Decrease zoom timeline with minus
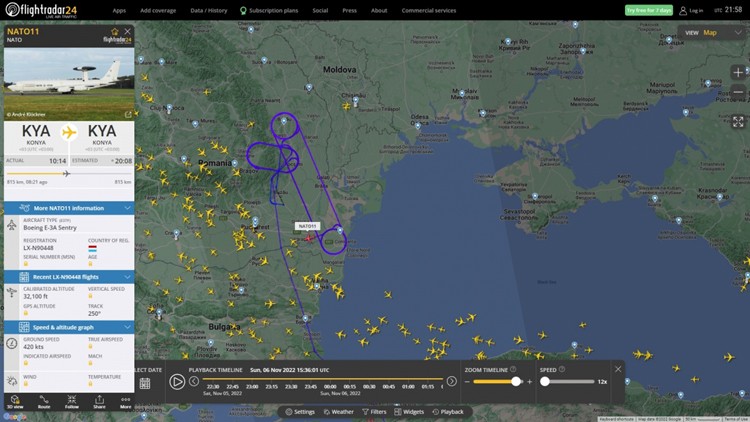The width and height of the screenshot is (750, 422). point(467,382)
